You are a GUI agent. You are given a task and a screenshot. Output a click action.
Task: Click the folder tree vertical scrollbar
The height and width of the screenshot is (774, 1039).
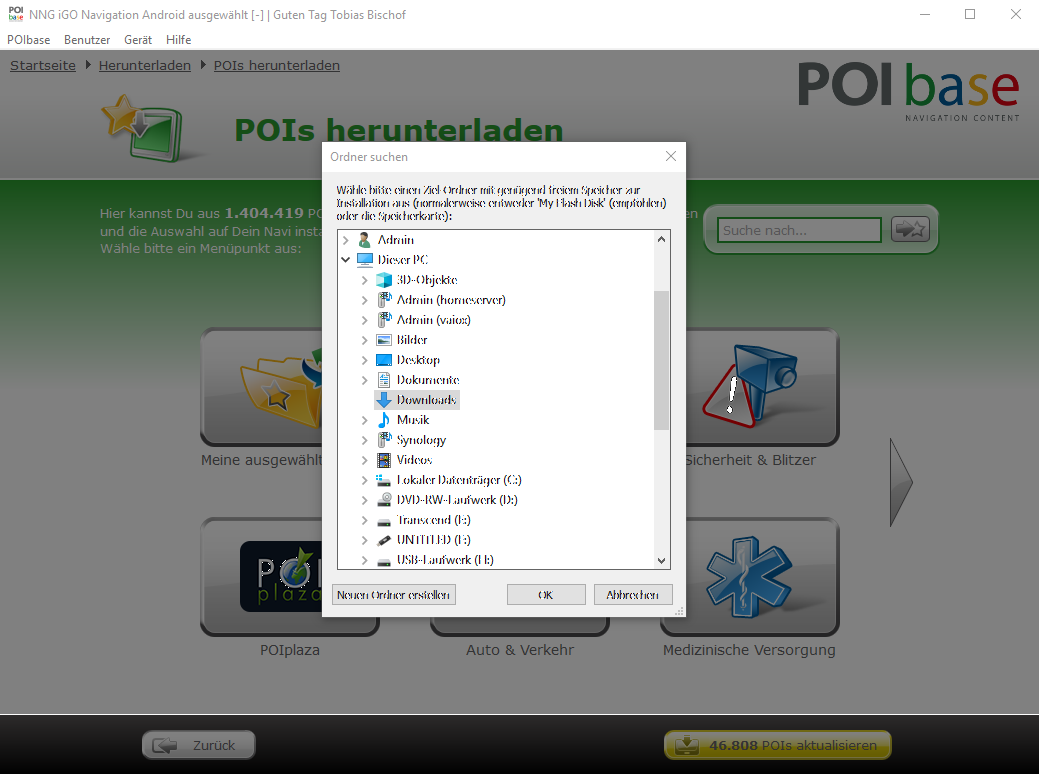pos(661,360)
